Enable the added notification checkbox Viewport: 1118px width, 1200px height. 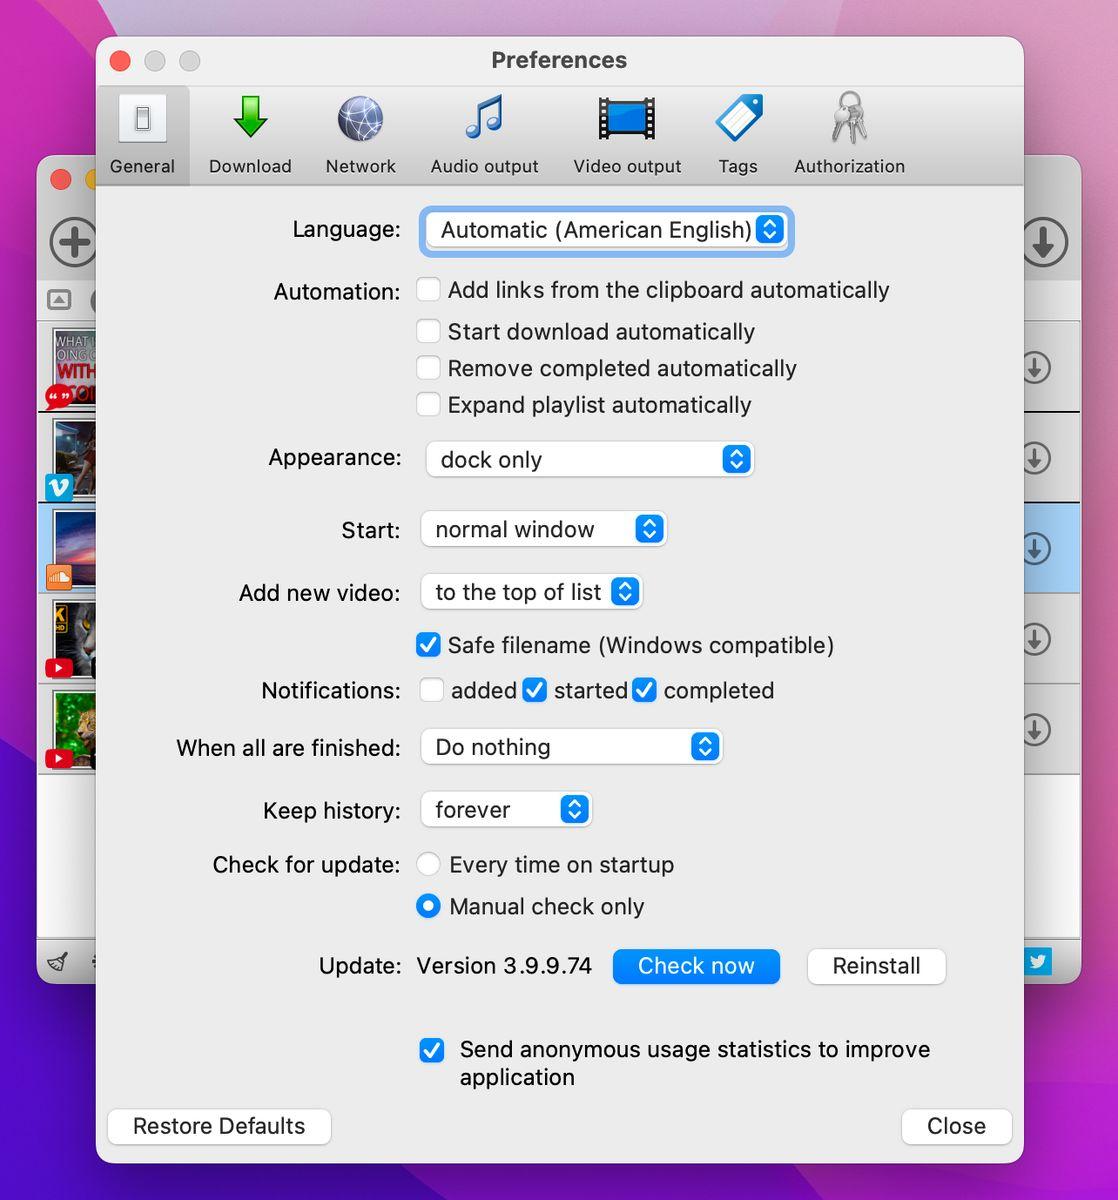(431, 690)
